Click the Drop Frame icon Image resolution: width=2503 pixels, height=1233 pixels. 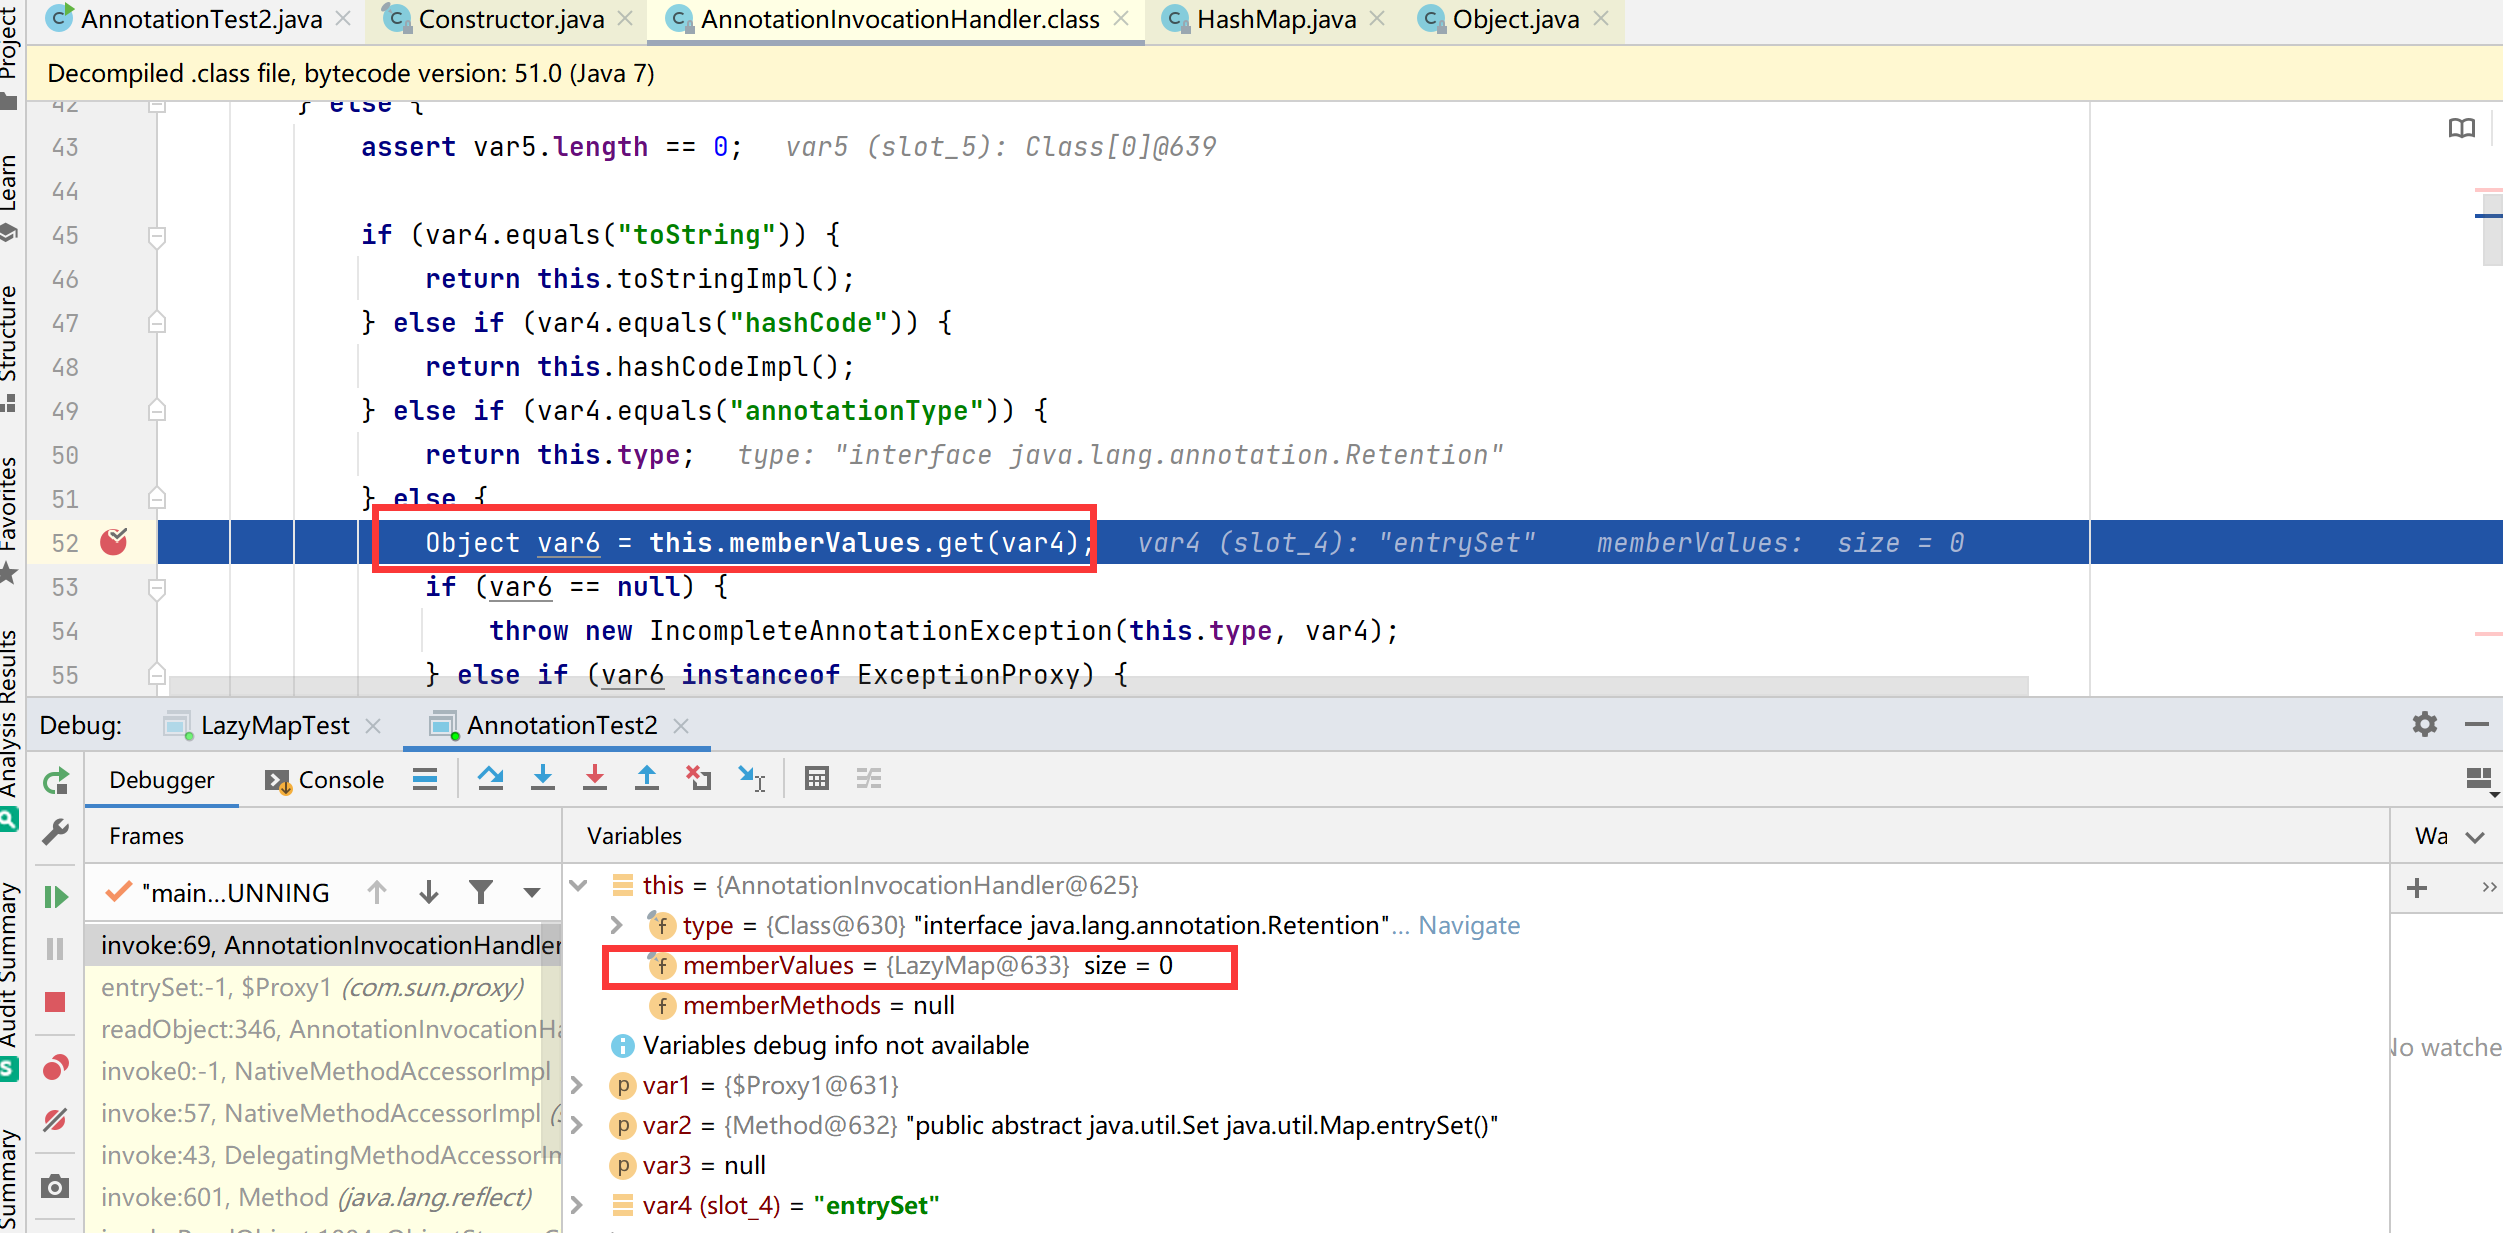[x=699, y=778]
